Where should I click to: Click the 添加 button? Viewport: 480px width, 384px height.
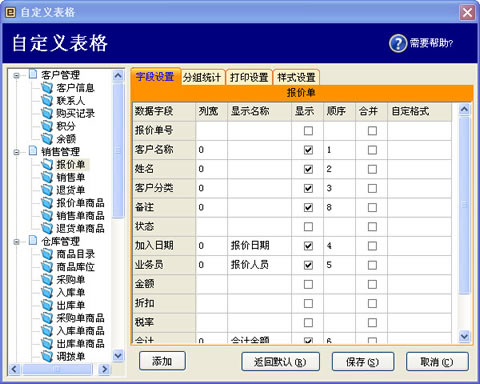point(162,361)
